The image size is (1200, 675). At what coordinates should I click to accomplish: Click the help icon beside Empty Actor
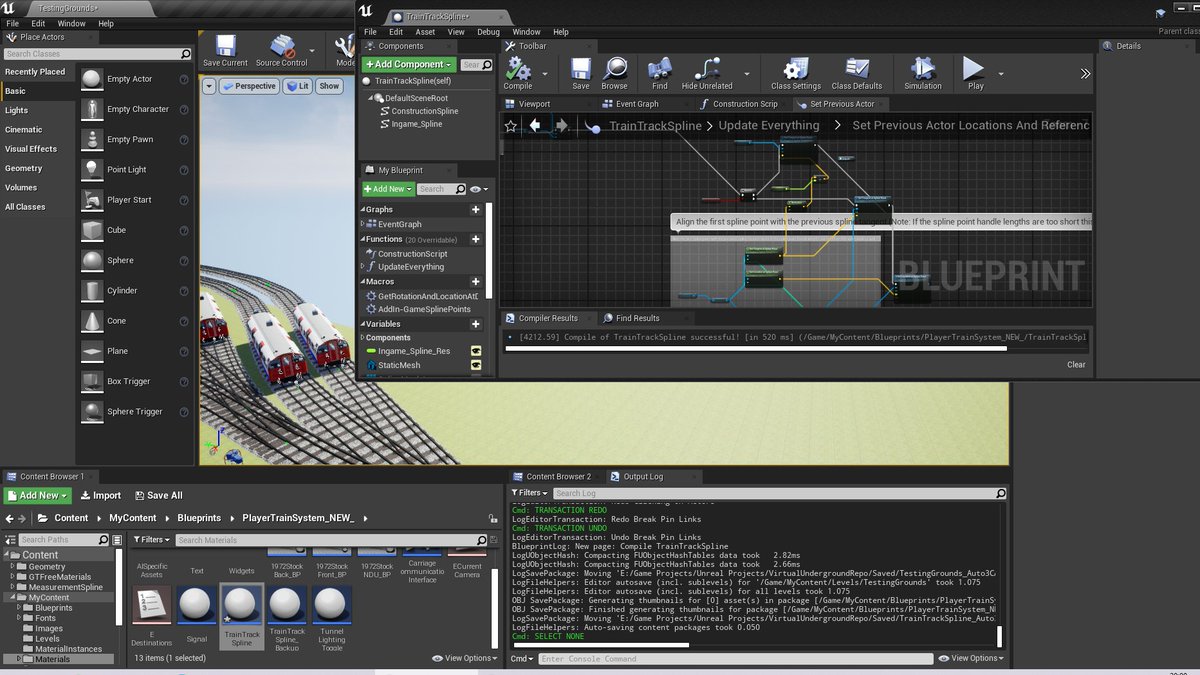click(x=184, y=79)
